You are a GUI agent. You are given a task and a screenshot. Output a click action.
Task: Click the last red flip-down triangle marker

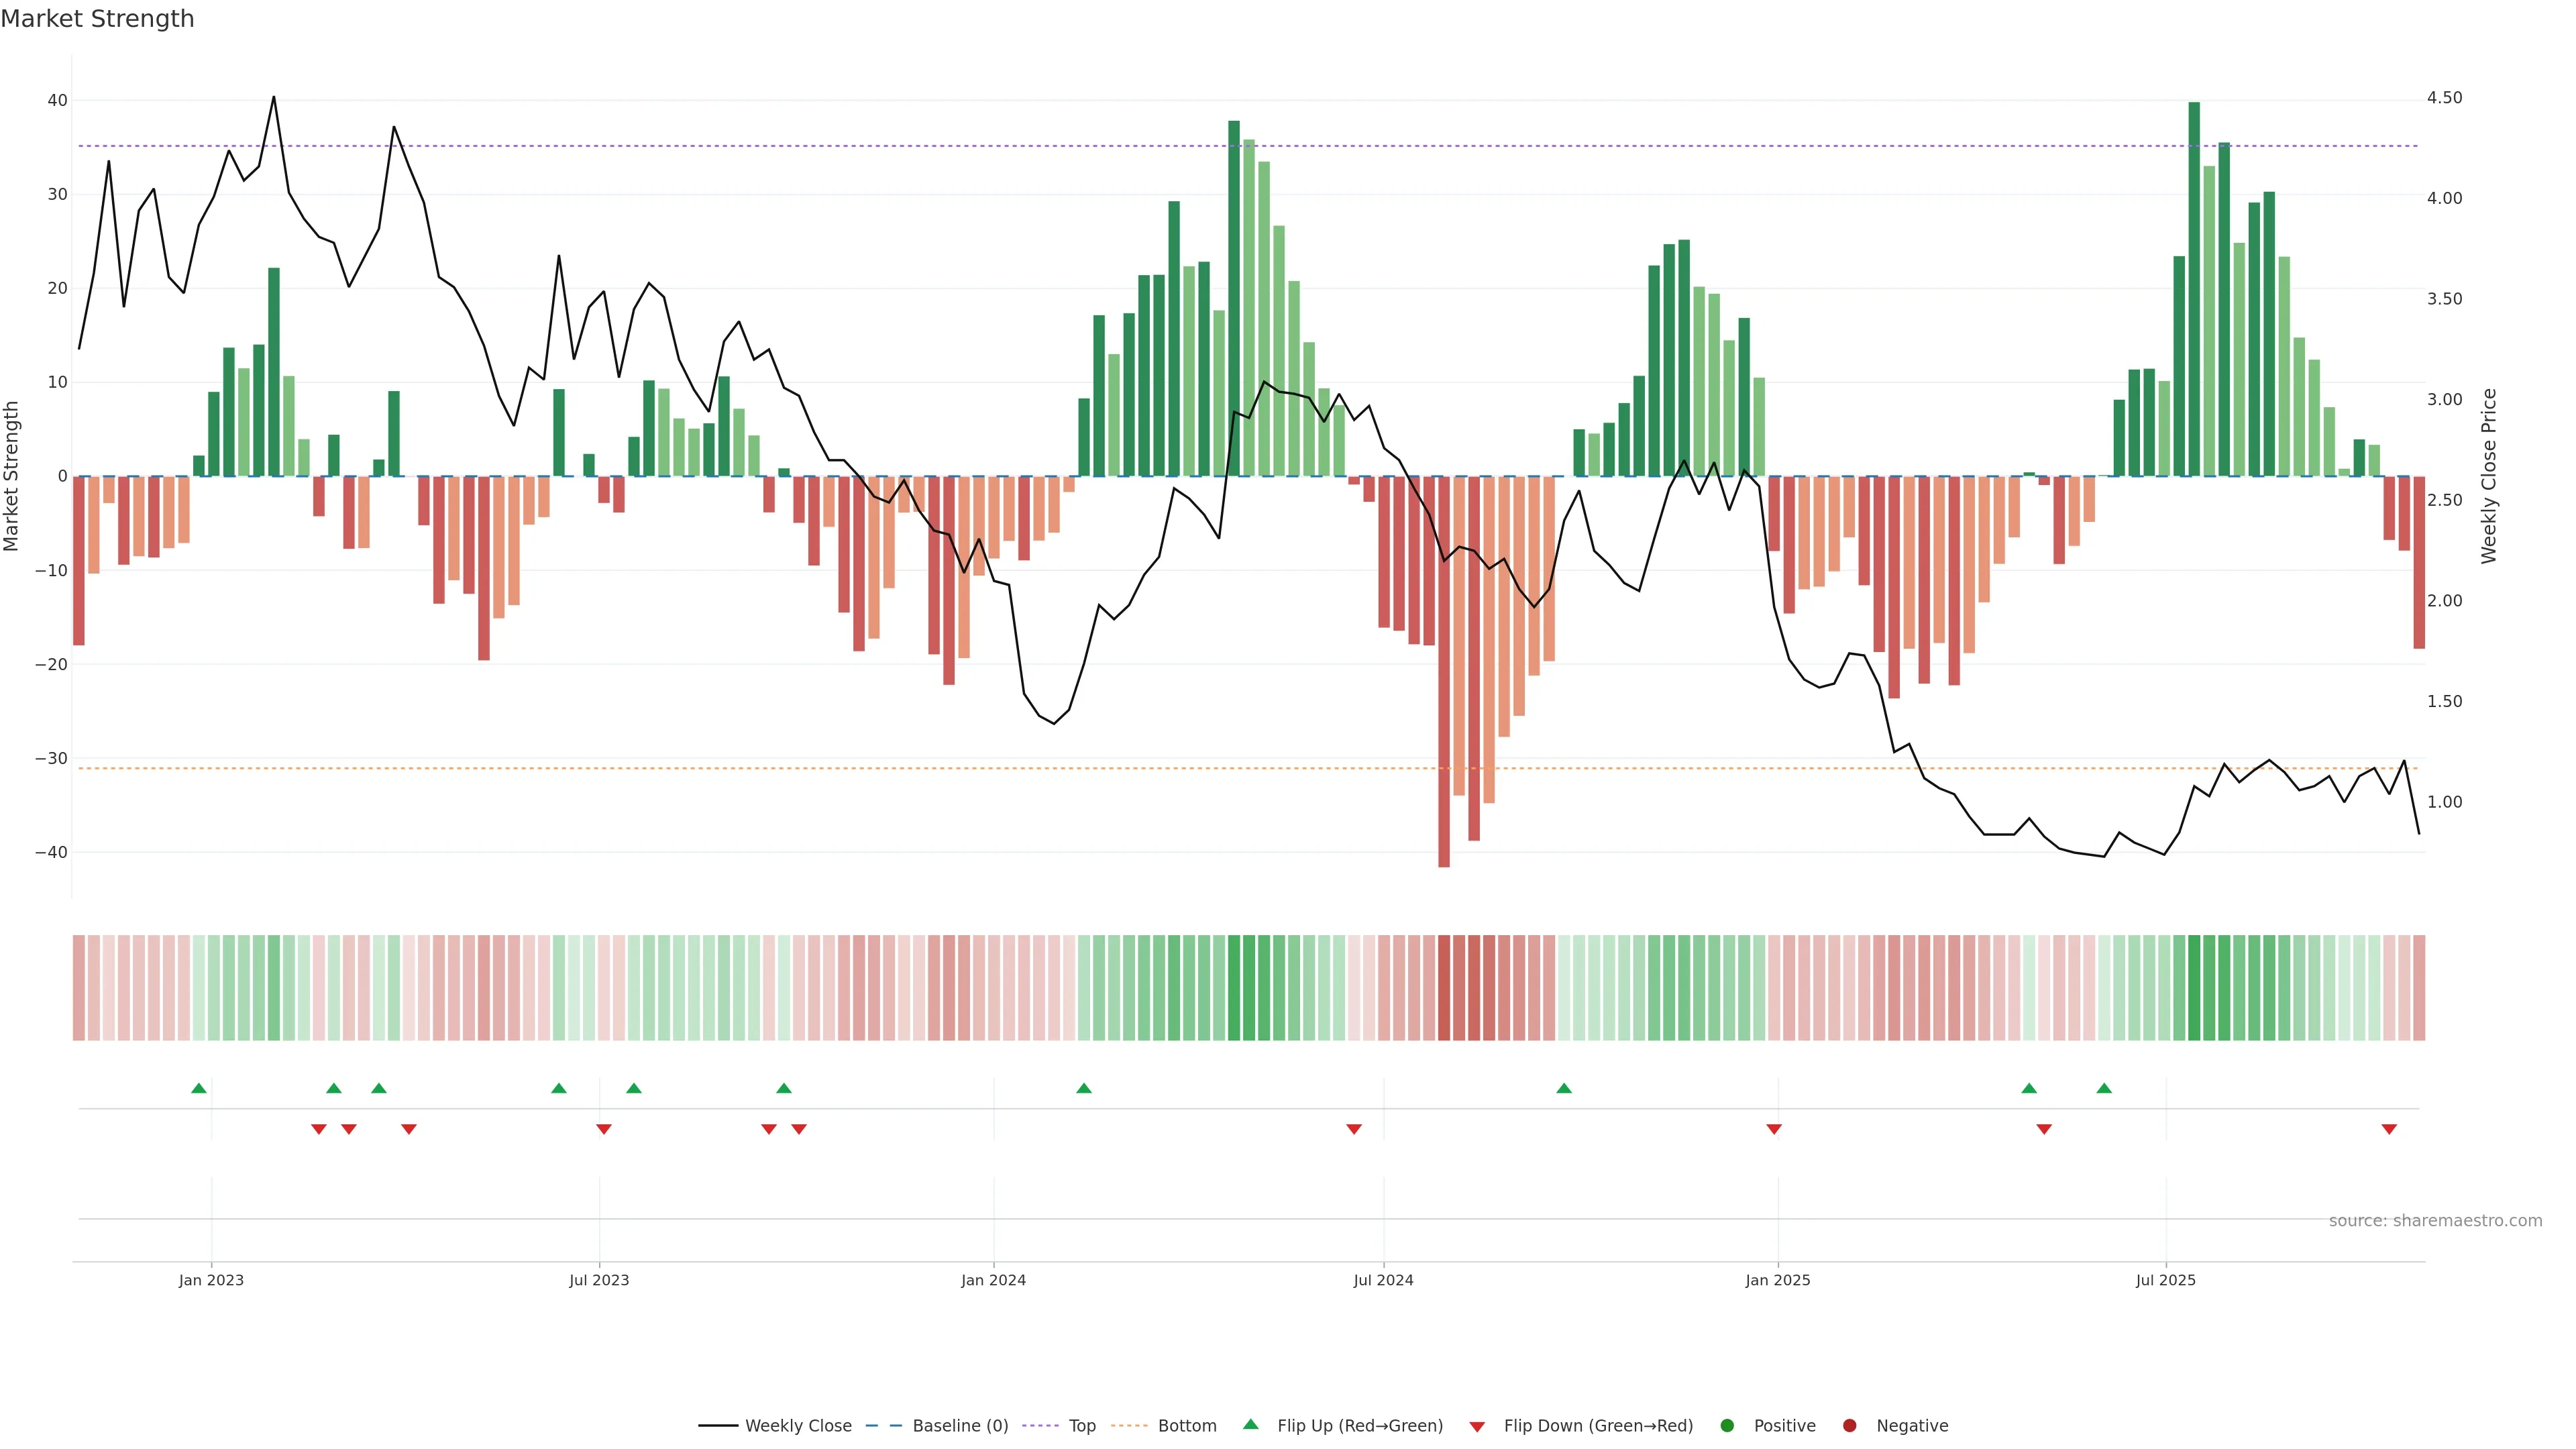[x=2389, y=1129]
